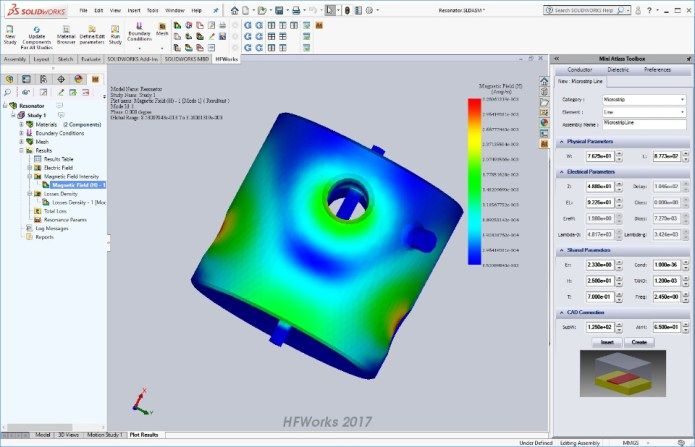This screenshot has width=695, height=447.
Task: Run Study from the HFWorks ribbon
Action: (115, 35)
